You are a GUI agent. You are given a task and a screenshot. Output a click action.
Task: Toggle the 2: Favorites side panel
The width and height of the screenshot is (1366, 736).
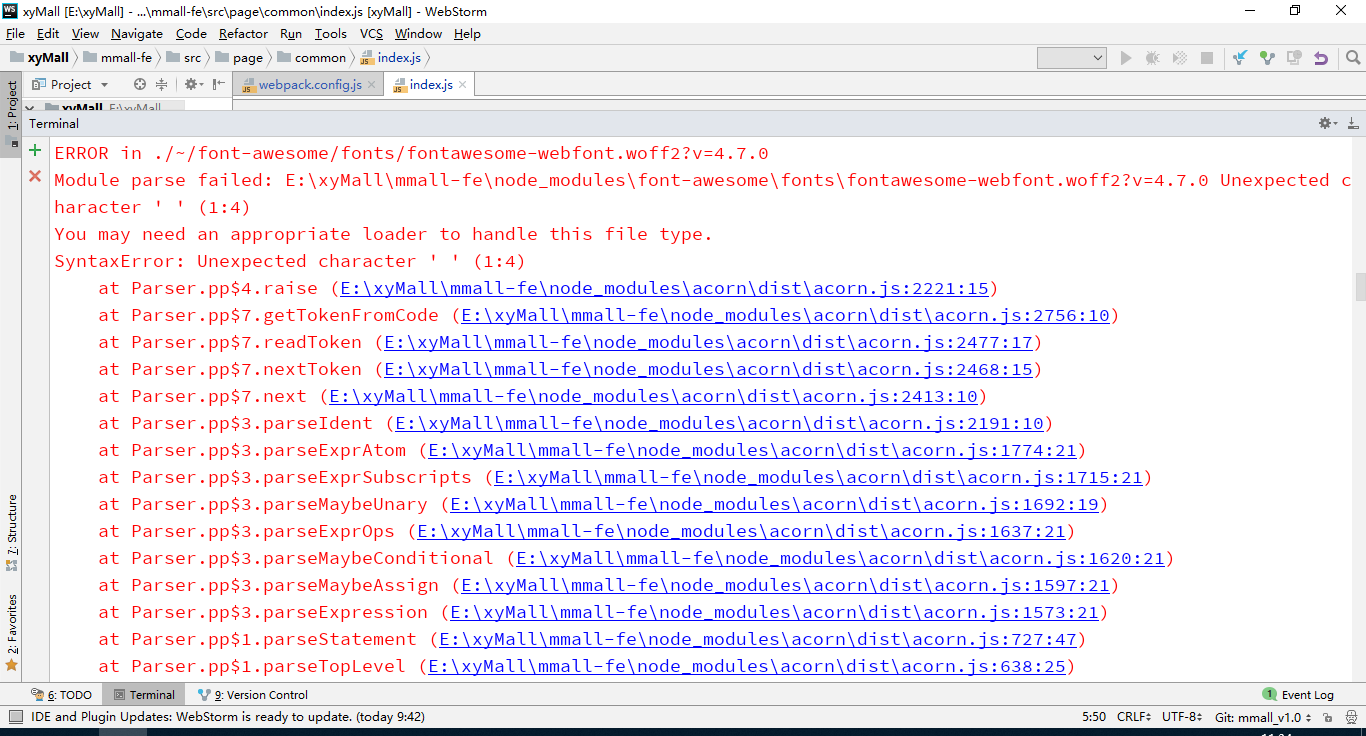pos(12,633)
